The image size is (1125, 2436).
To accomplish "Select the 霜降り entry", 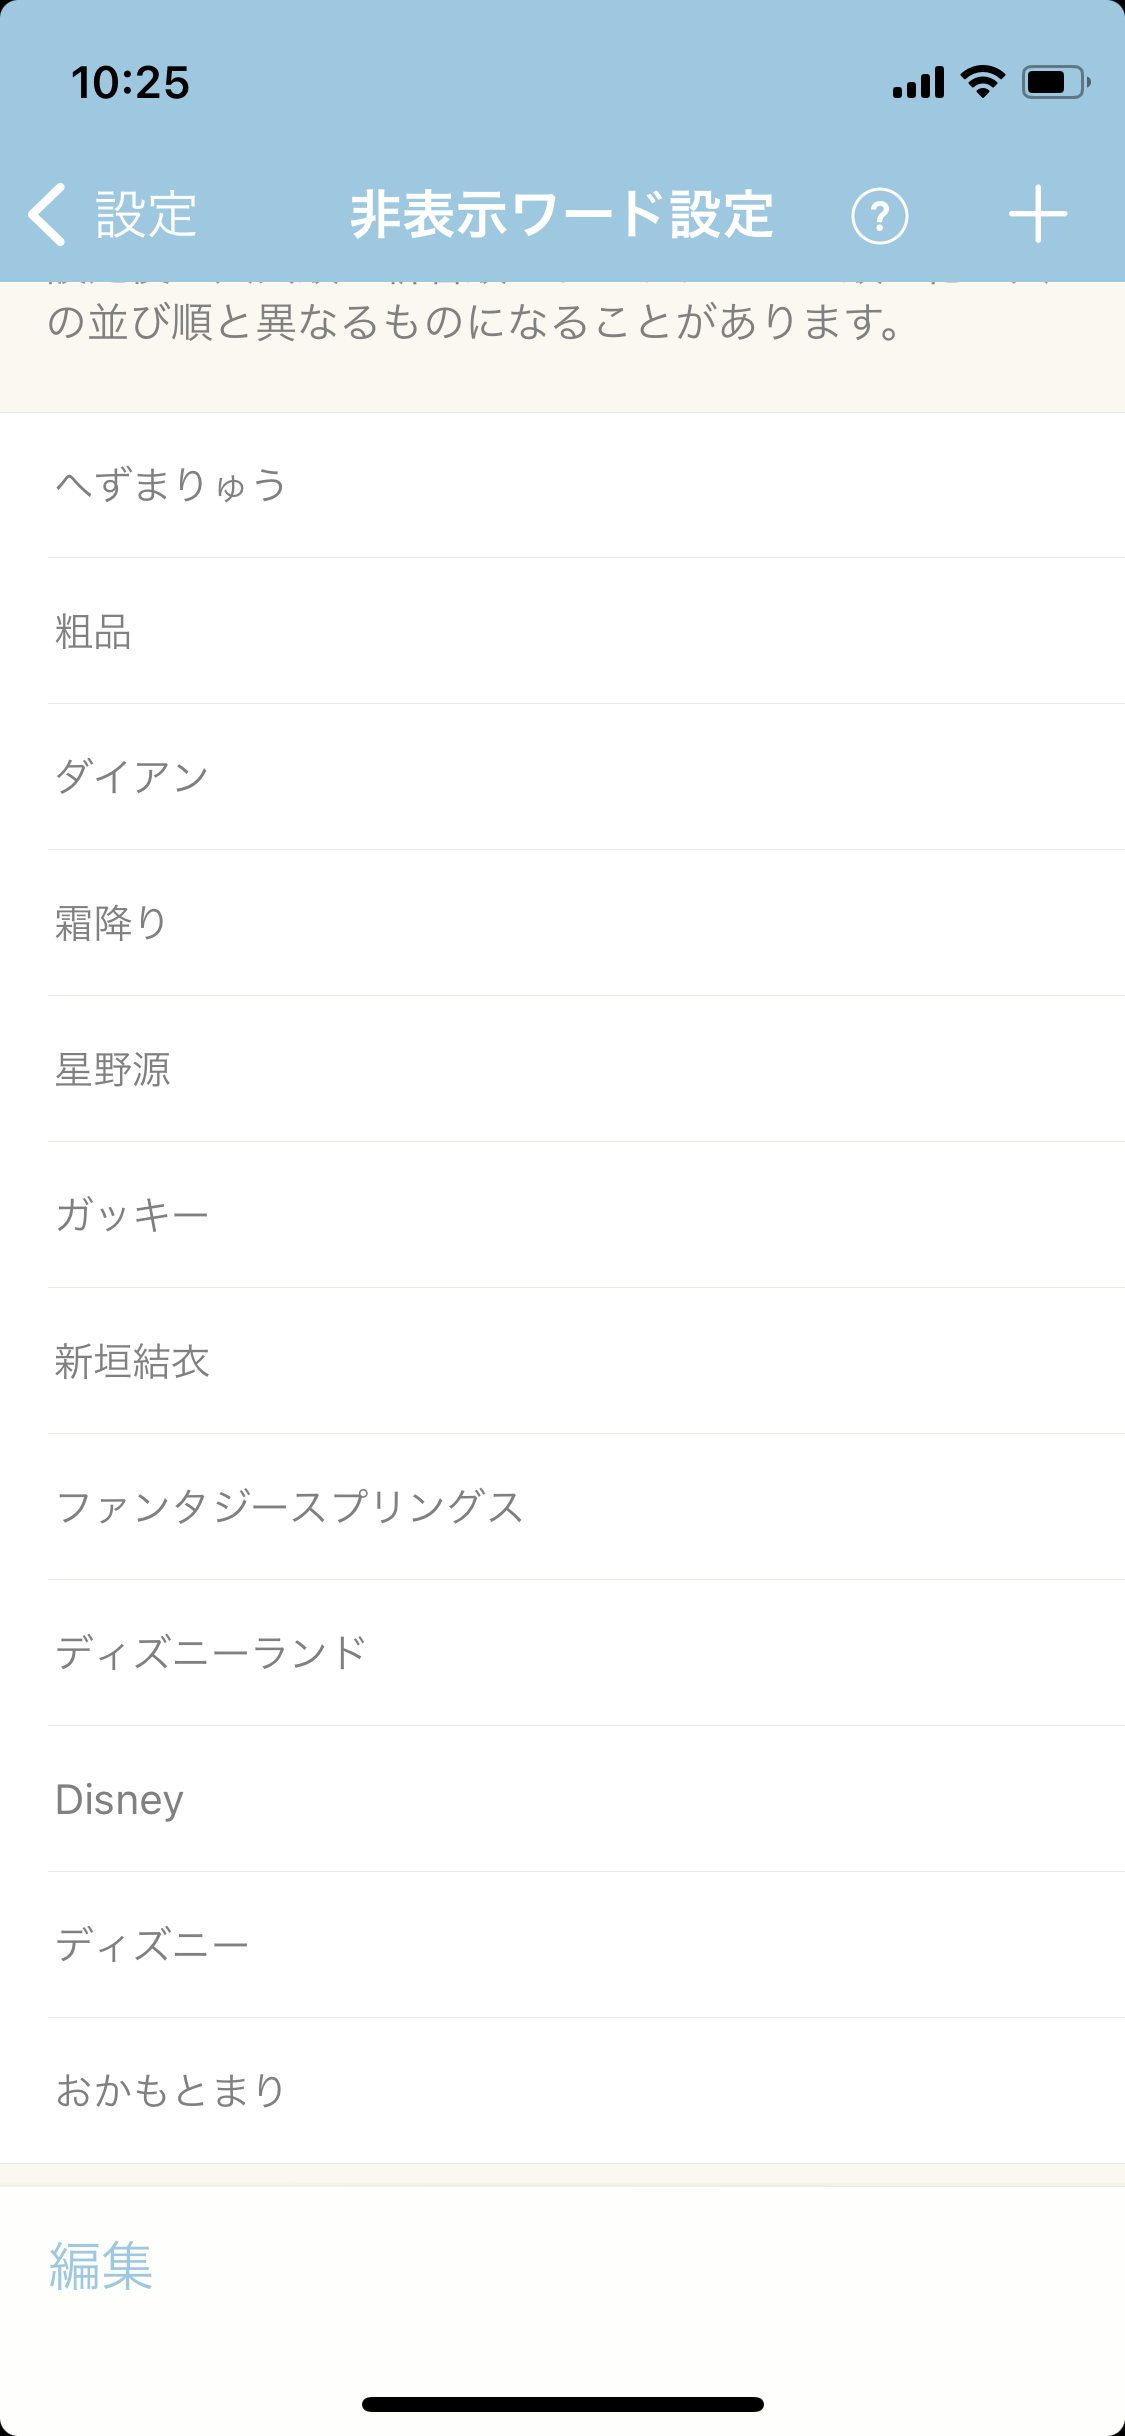I will click(x=562, y=923).
